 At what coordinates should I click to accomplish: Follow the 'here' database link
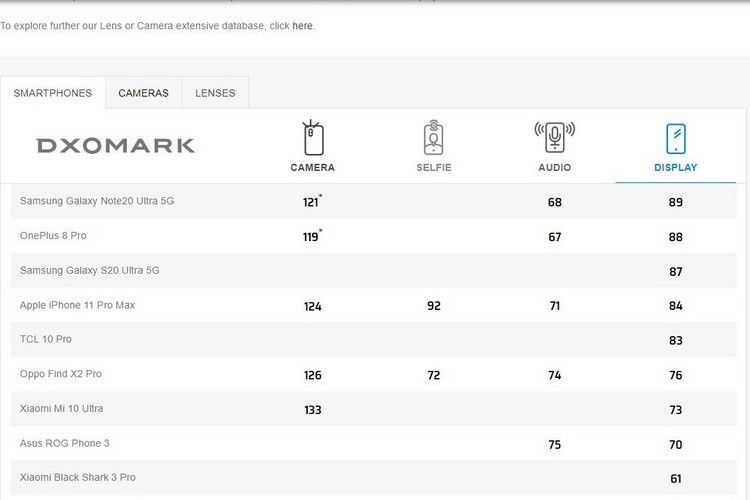coord(302,26)
